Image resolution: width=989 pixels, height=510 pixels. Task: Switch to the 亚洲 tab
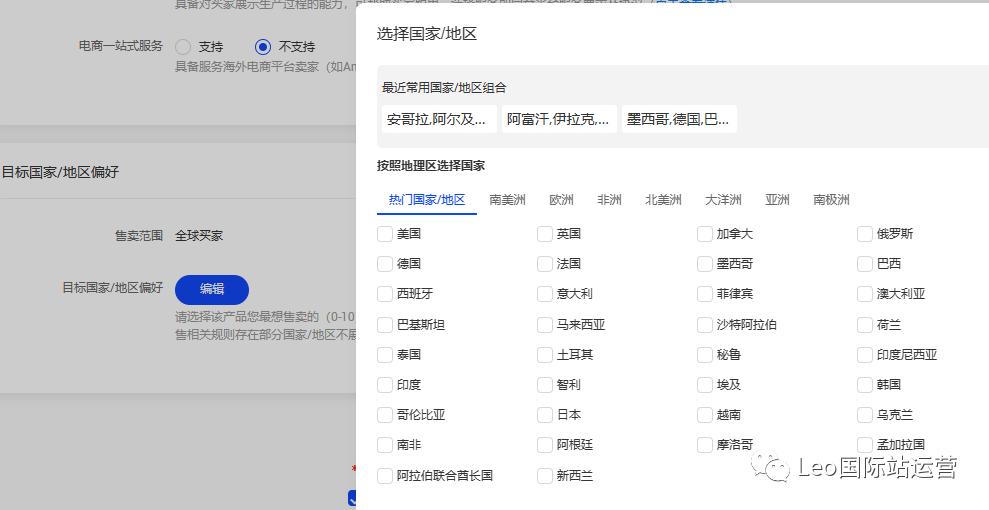(x=777, y=200)
